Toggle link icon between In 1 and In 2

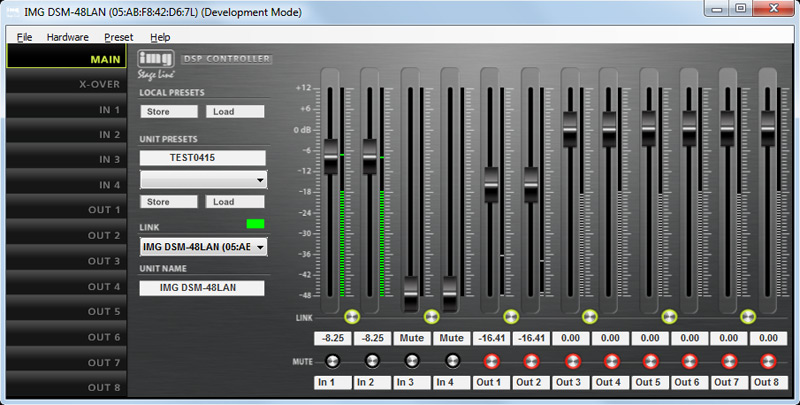(351, 317)
